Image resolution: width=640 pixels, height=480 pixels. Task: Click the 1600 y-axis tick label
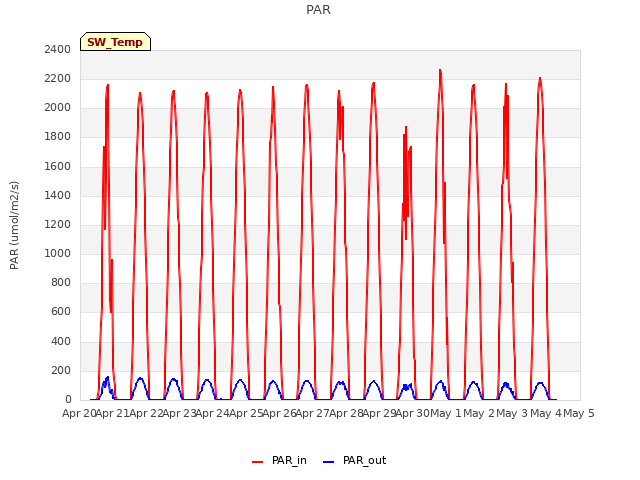(x=58, y=167)
